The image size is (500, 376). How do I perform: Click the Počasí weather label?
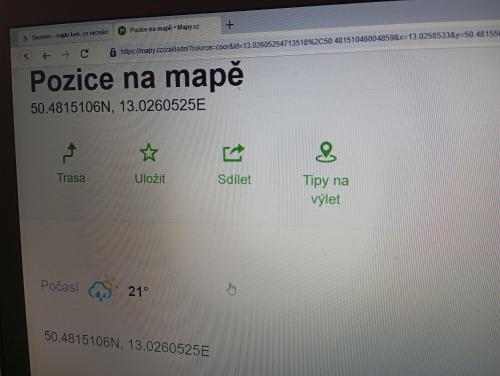pos(60,286)
